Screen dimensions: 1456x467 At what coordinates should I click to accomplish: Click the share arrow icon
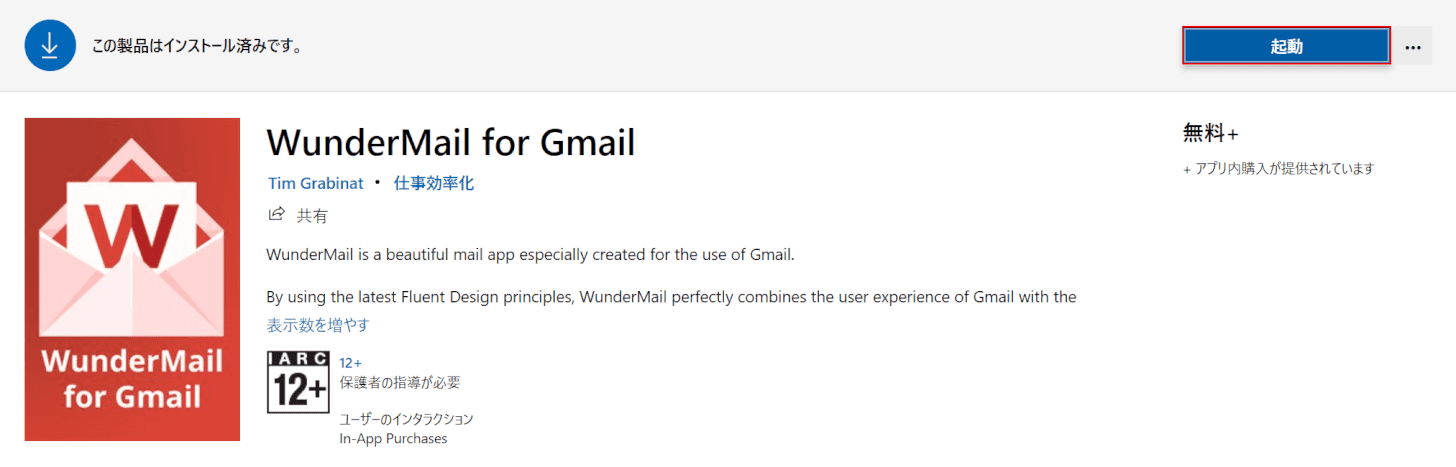[276, 214]
